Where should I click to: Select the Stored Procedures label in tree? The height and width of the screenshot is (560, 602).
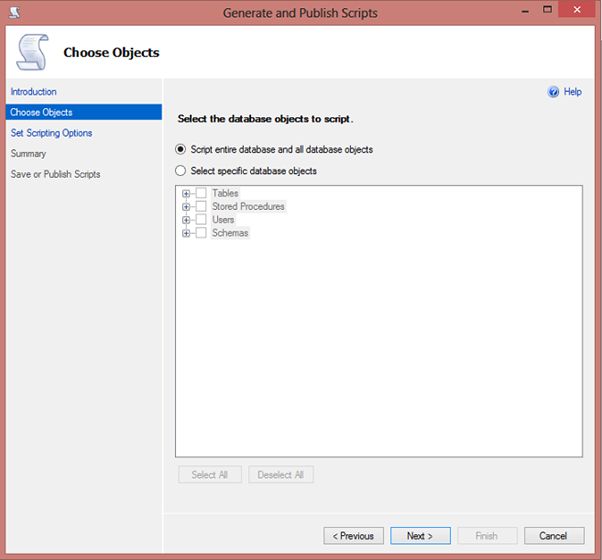click(248, 206)
